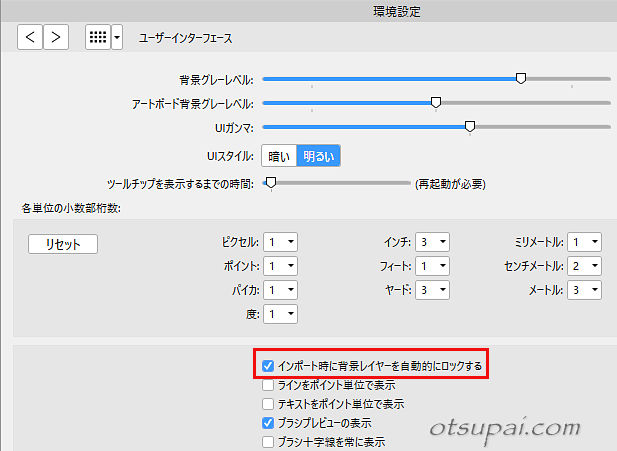The width and height of the screenshot is (617, 451).
Task: Click the ツールチップ delay slider handle
Action: (x=270, y=184)
